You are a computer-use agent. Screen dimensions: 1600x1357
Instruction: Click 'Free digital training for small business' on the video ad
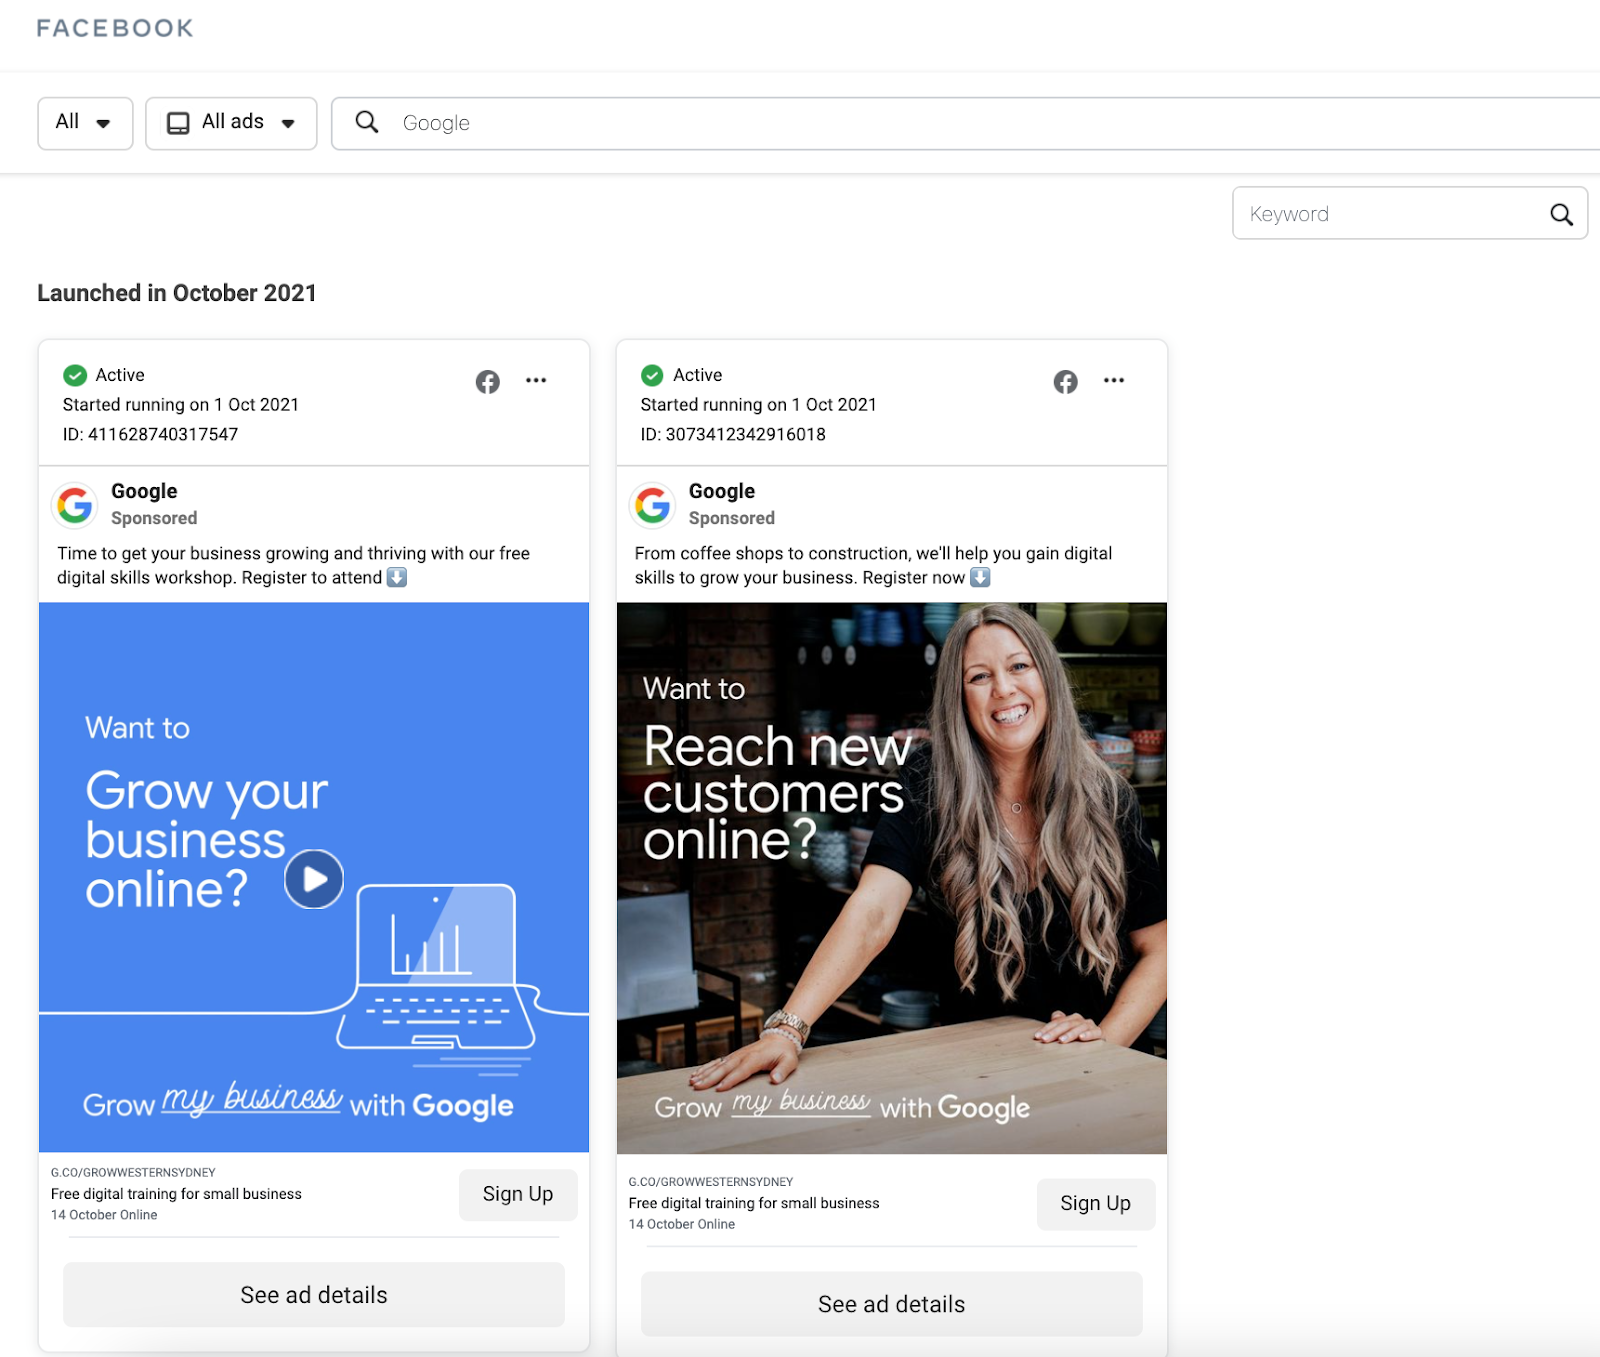pos(176,1194)
